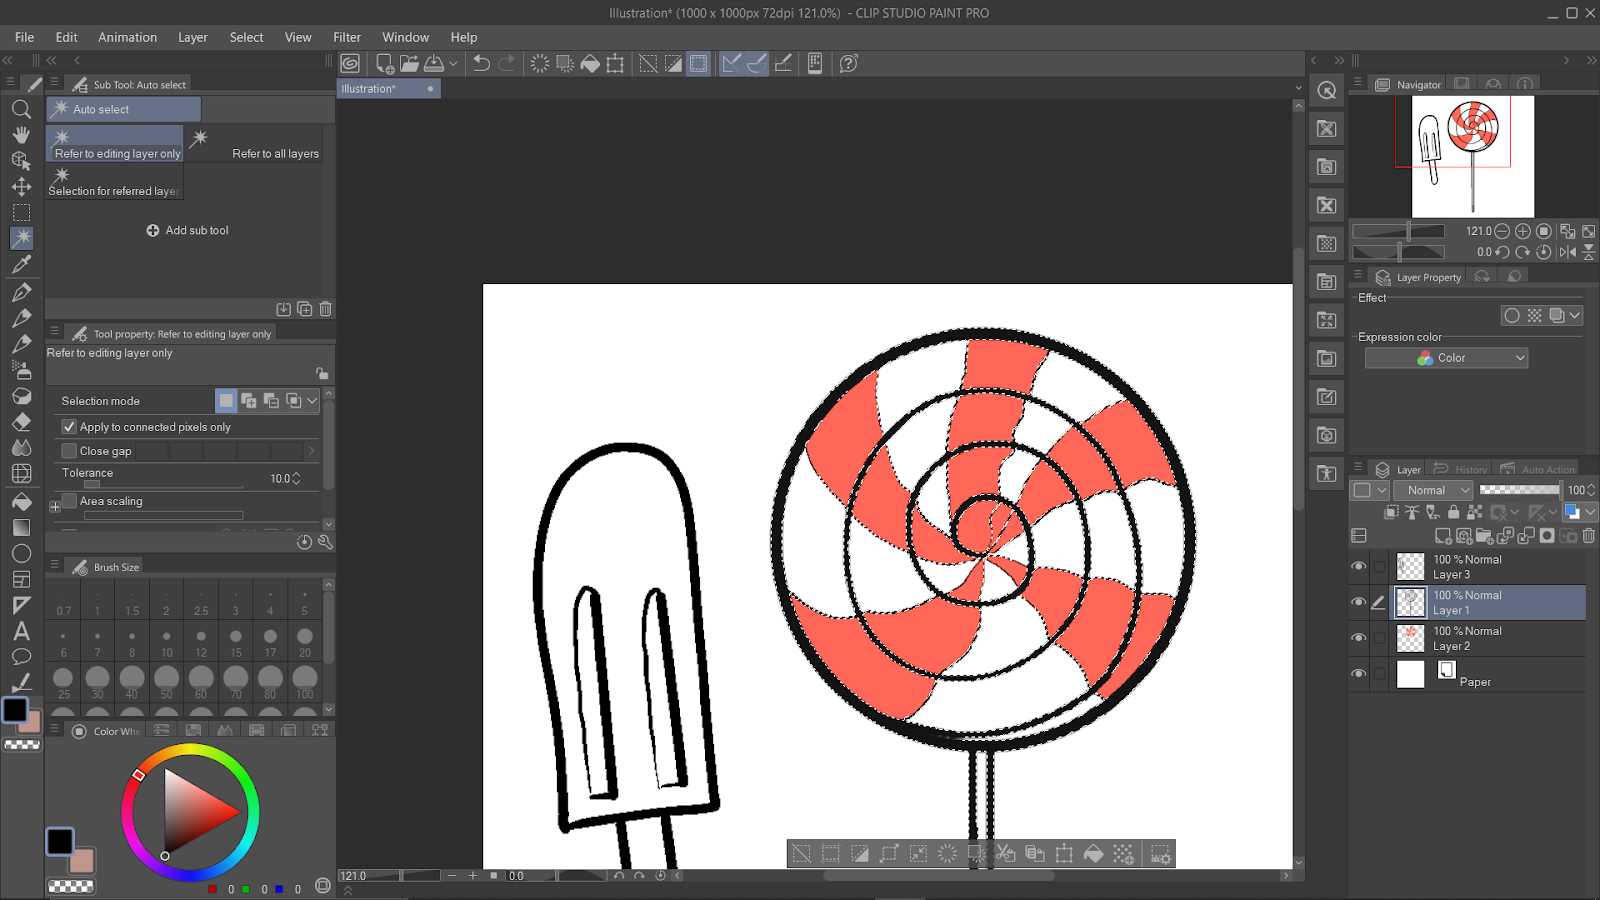Select the Move layer tool
1600x900 pixels.
[x=21, y=187]
